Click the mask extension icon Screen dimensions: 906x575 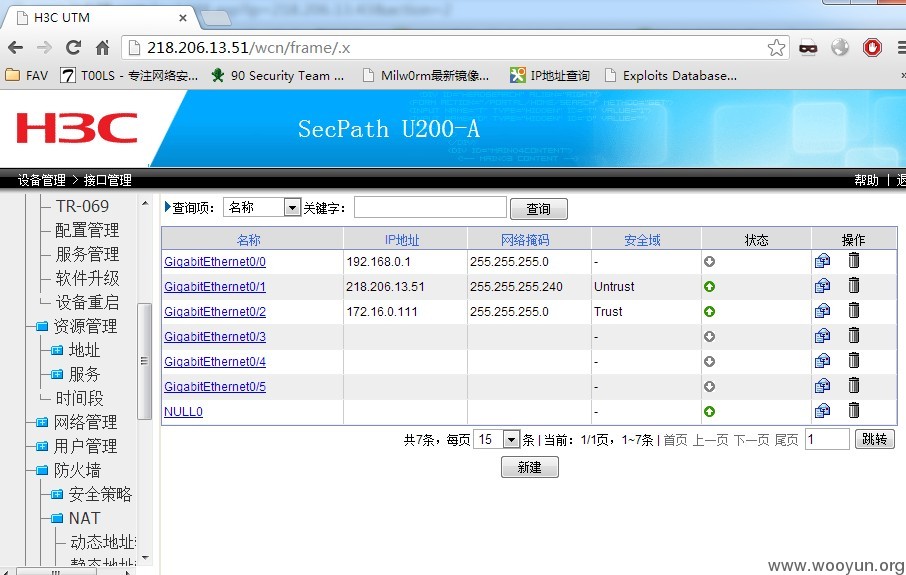[x=808, y=48]
